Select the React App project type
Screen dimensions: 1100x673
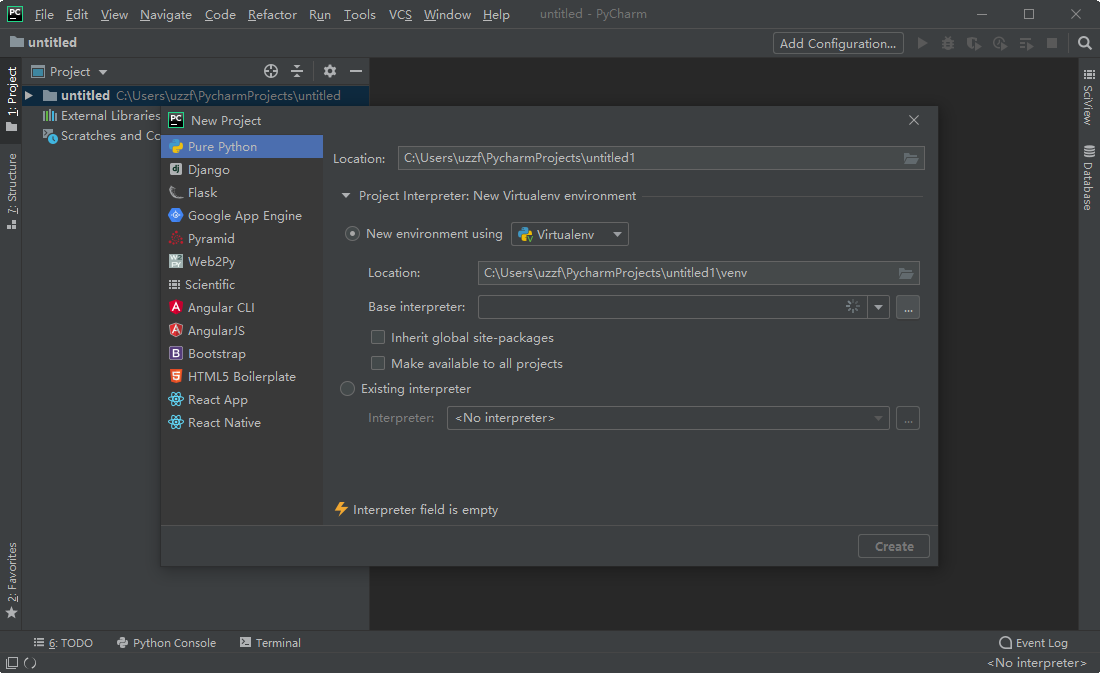pyautogui.click(x=242, y=399)
